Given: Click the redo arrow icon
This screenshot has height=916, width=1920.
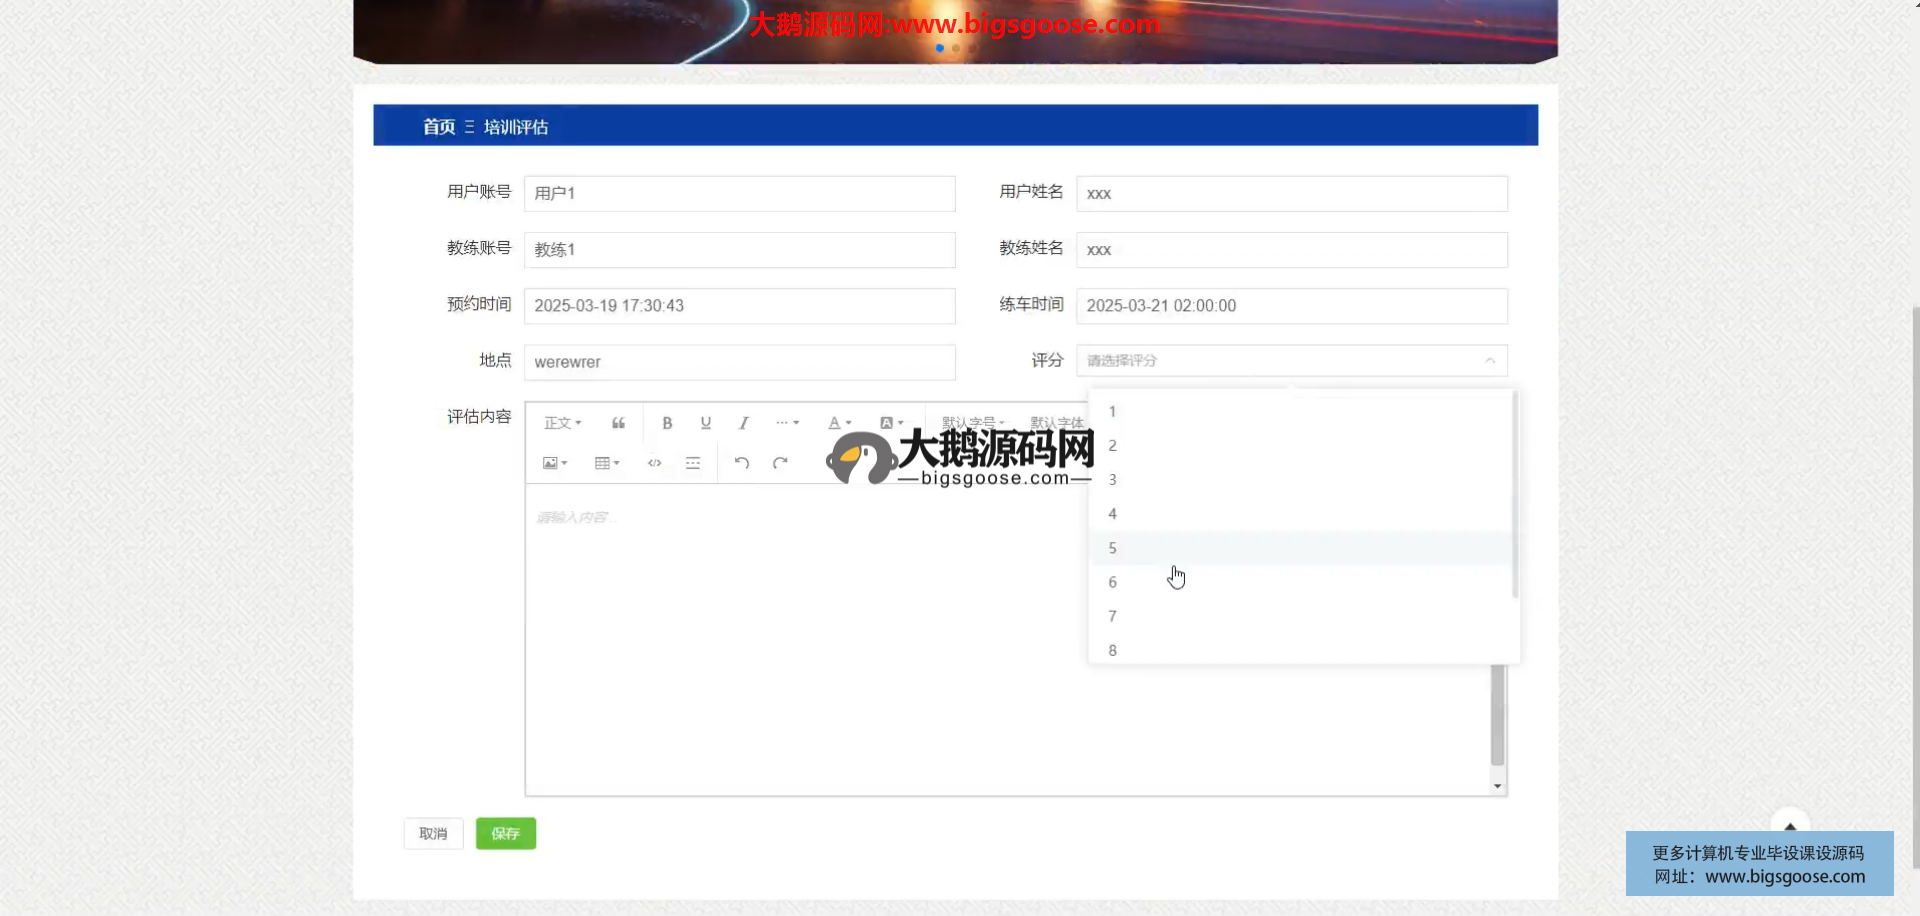Looking at the screenshot, I should click(x=780, y=463).
